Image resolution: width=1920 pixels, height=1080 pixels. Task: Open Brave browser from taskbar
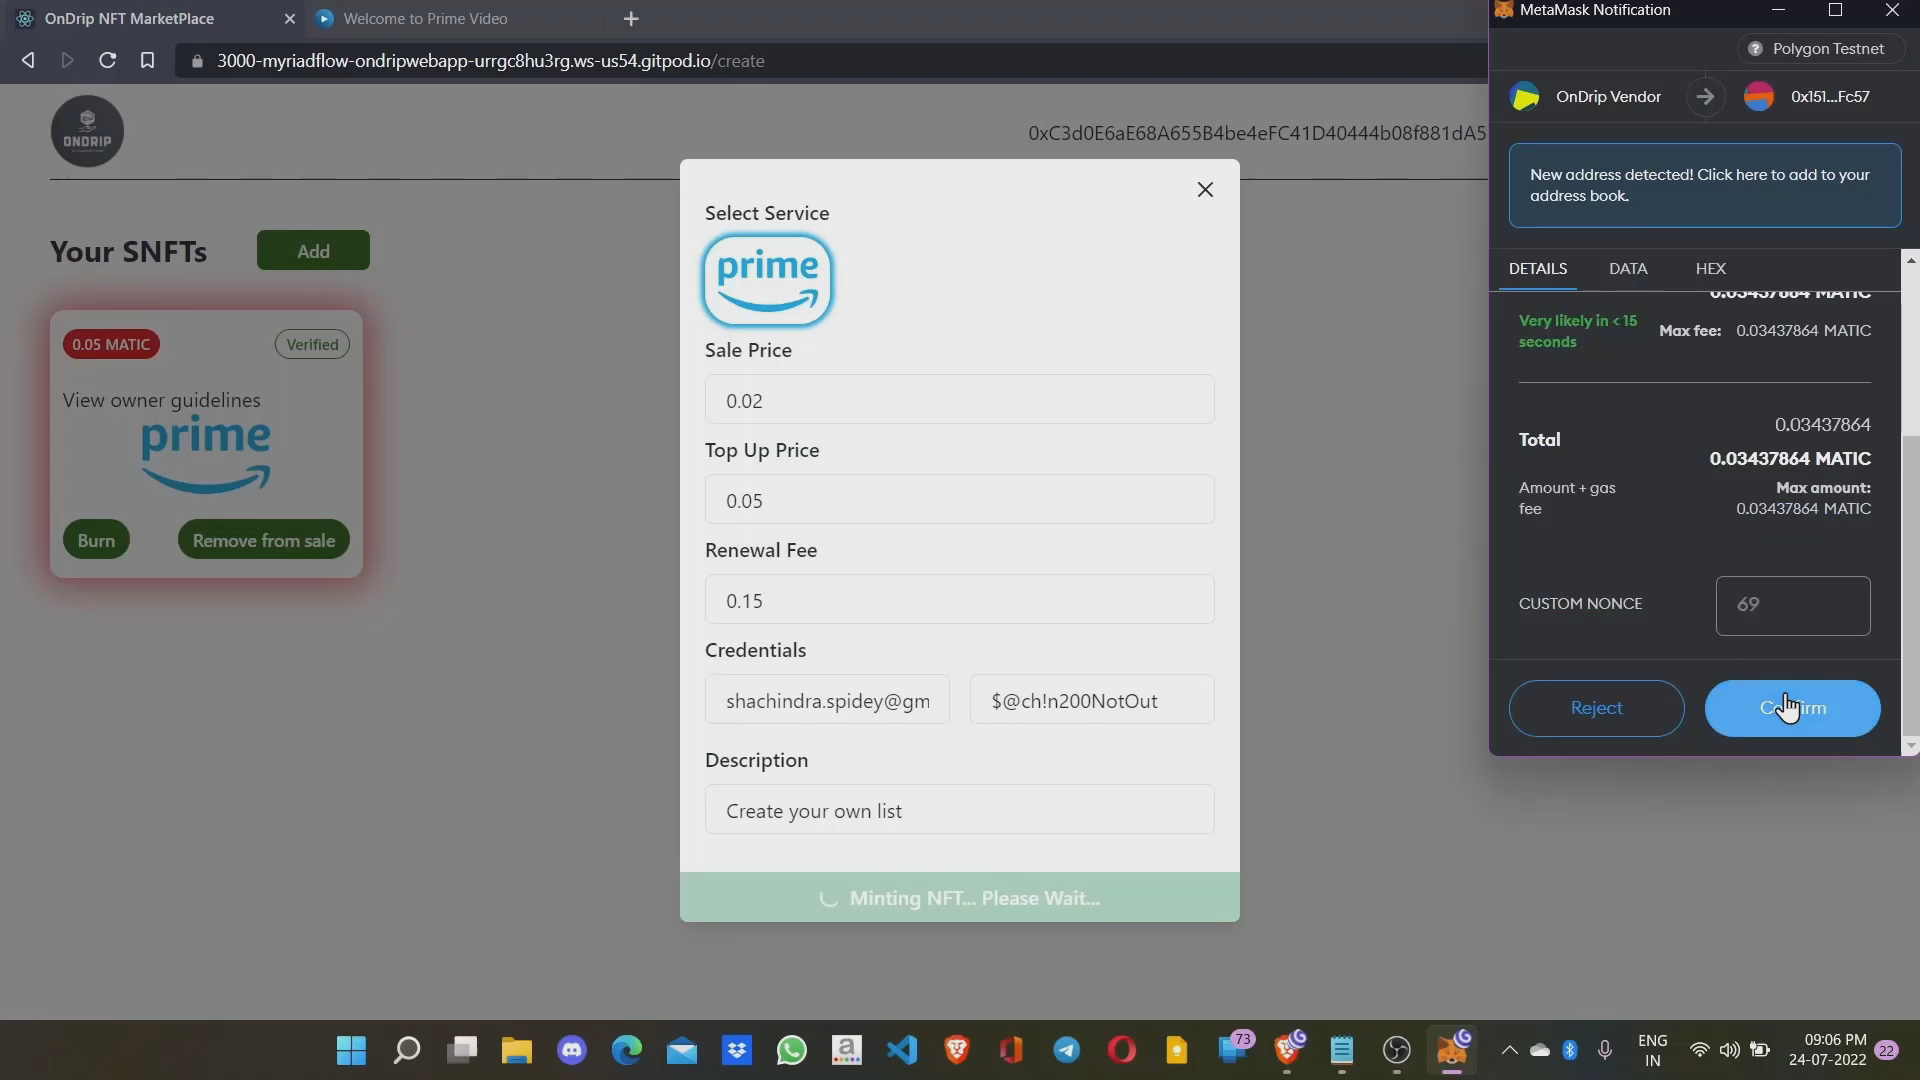(957, 1050)
